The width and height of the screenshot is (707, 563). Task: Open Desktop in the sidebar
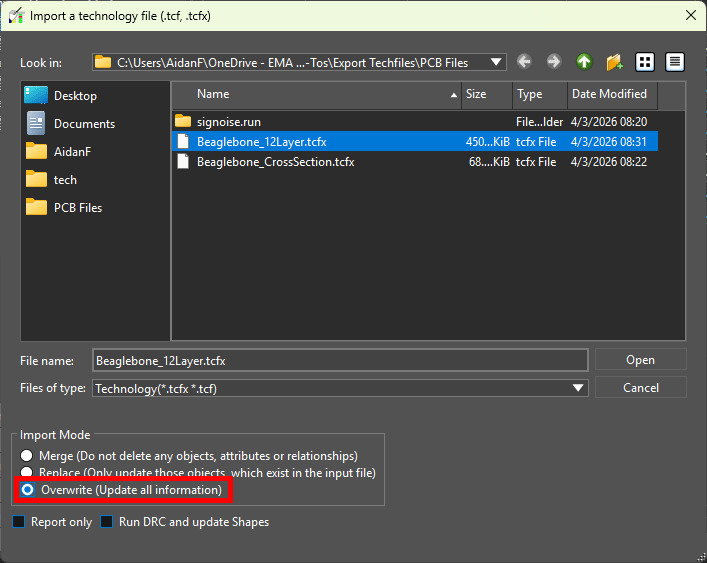(75, 96)
